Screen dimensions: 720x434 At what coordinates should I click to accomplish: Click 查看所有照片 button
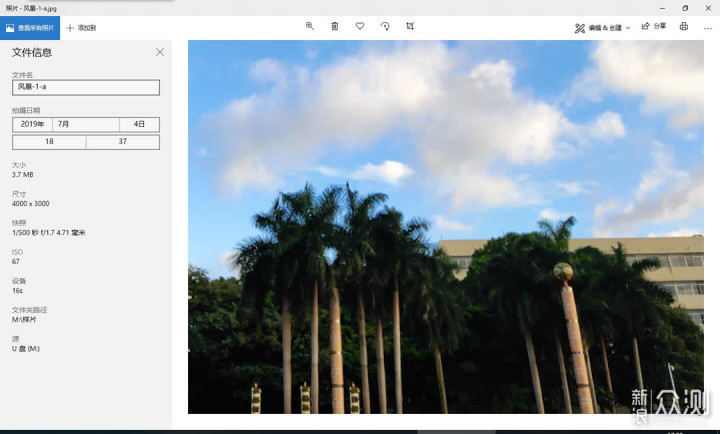click(30, 27)
